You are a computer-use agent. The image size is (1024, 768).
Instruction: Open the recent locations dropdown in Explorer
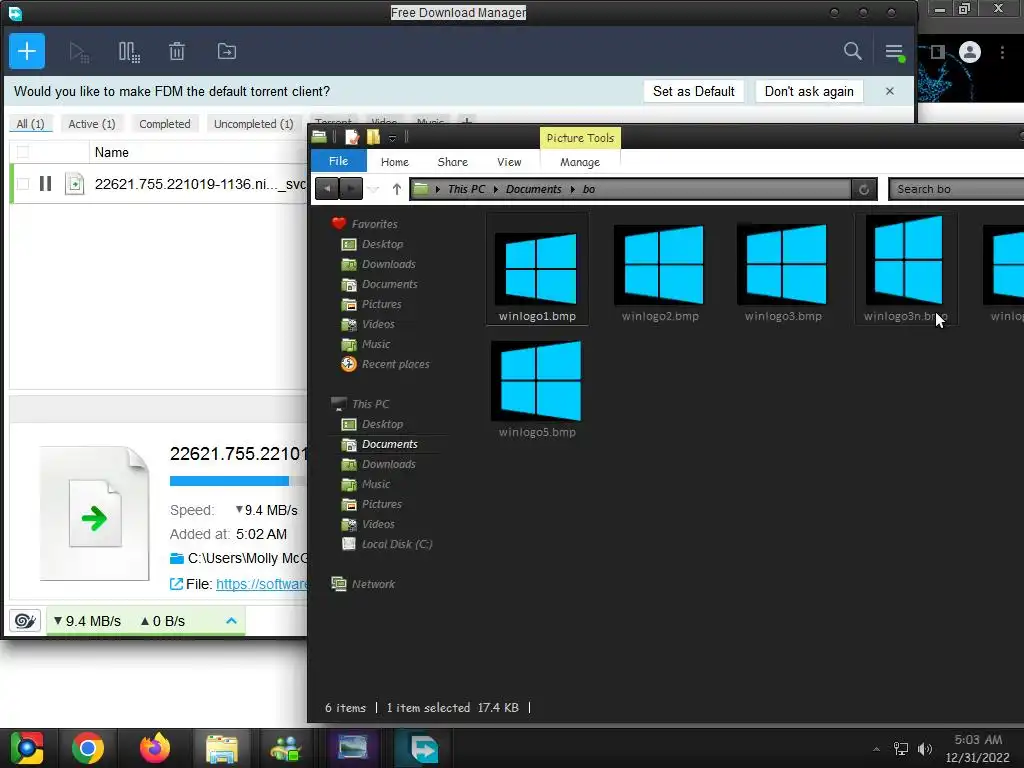coord(374,189)
